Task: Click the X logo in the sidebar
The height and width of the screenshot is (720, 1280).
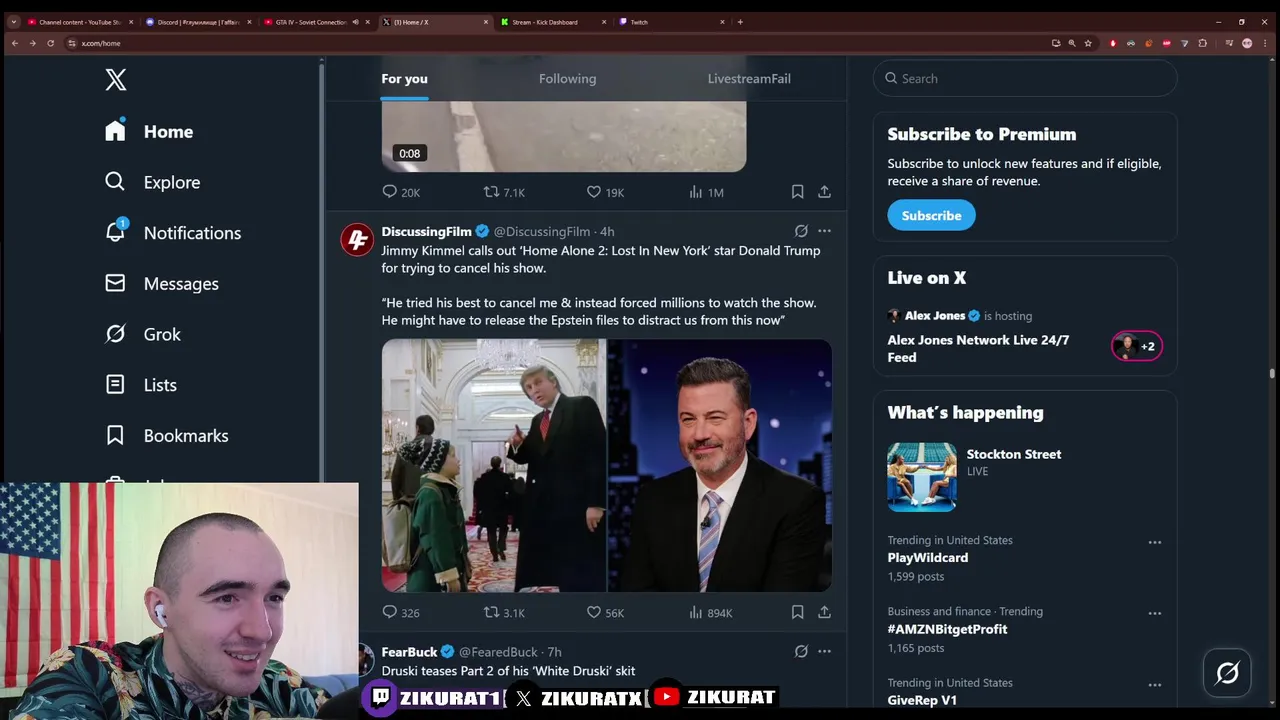Action: click(x=116, y=80)
